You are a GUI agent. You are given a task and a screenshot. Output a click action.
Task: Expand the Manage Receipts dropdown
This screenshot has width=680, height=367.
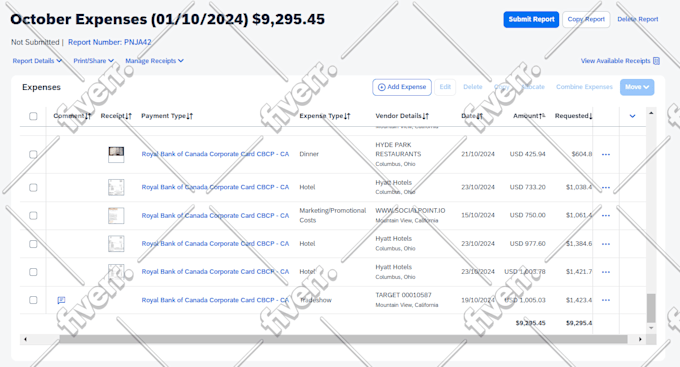[x=154, y=61]
